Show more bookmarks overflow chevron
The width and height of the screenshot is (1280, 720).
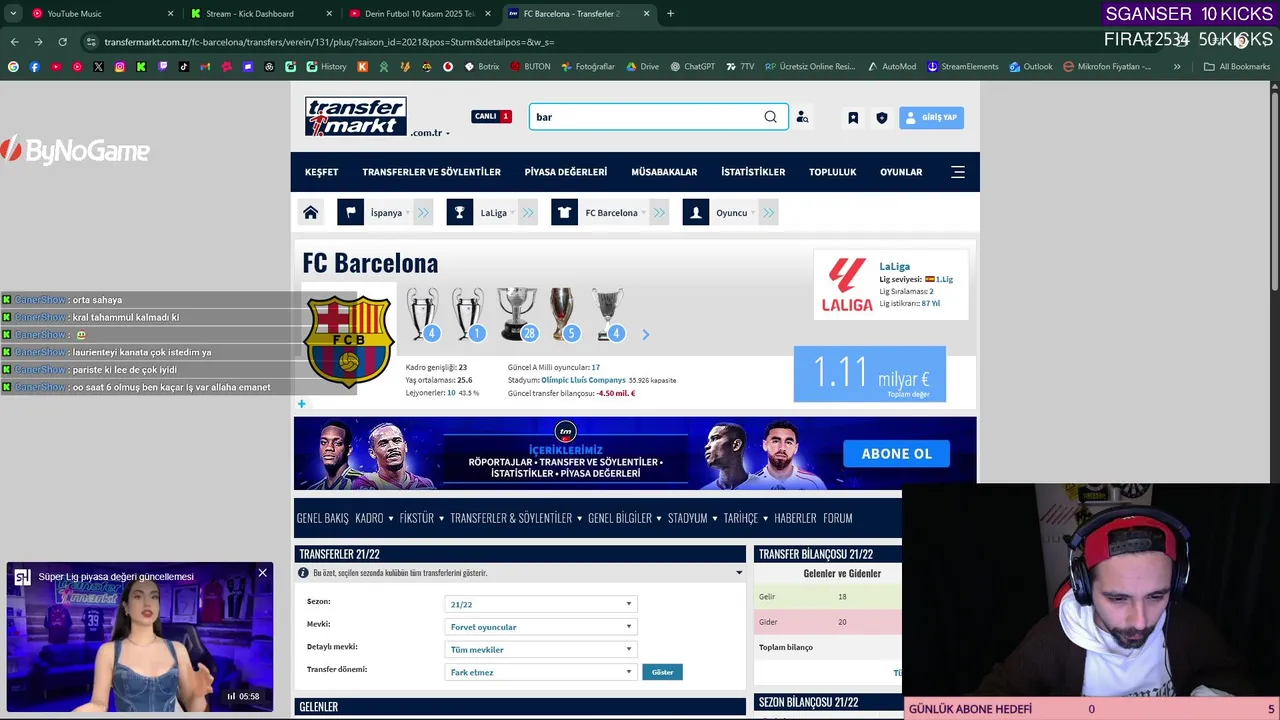click(x=1177, y=67)
